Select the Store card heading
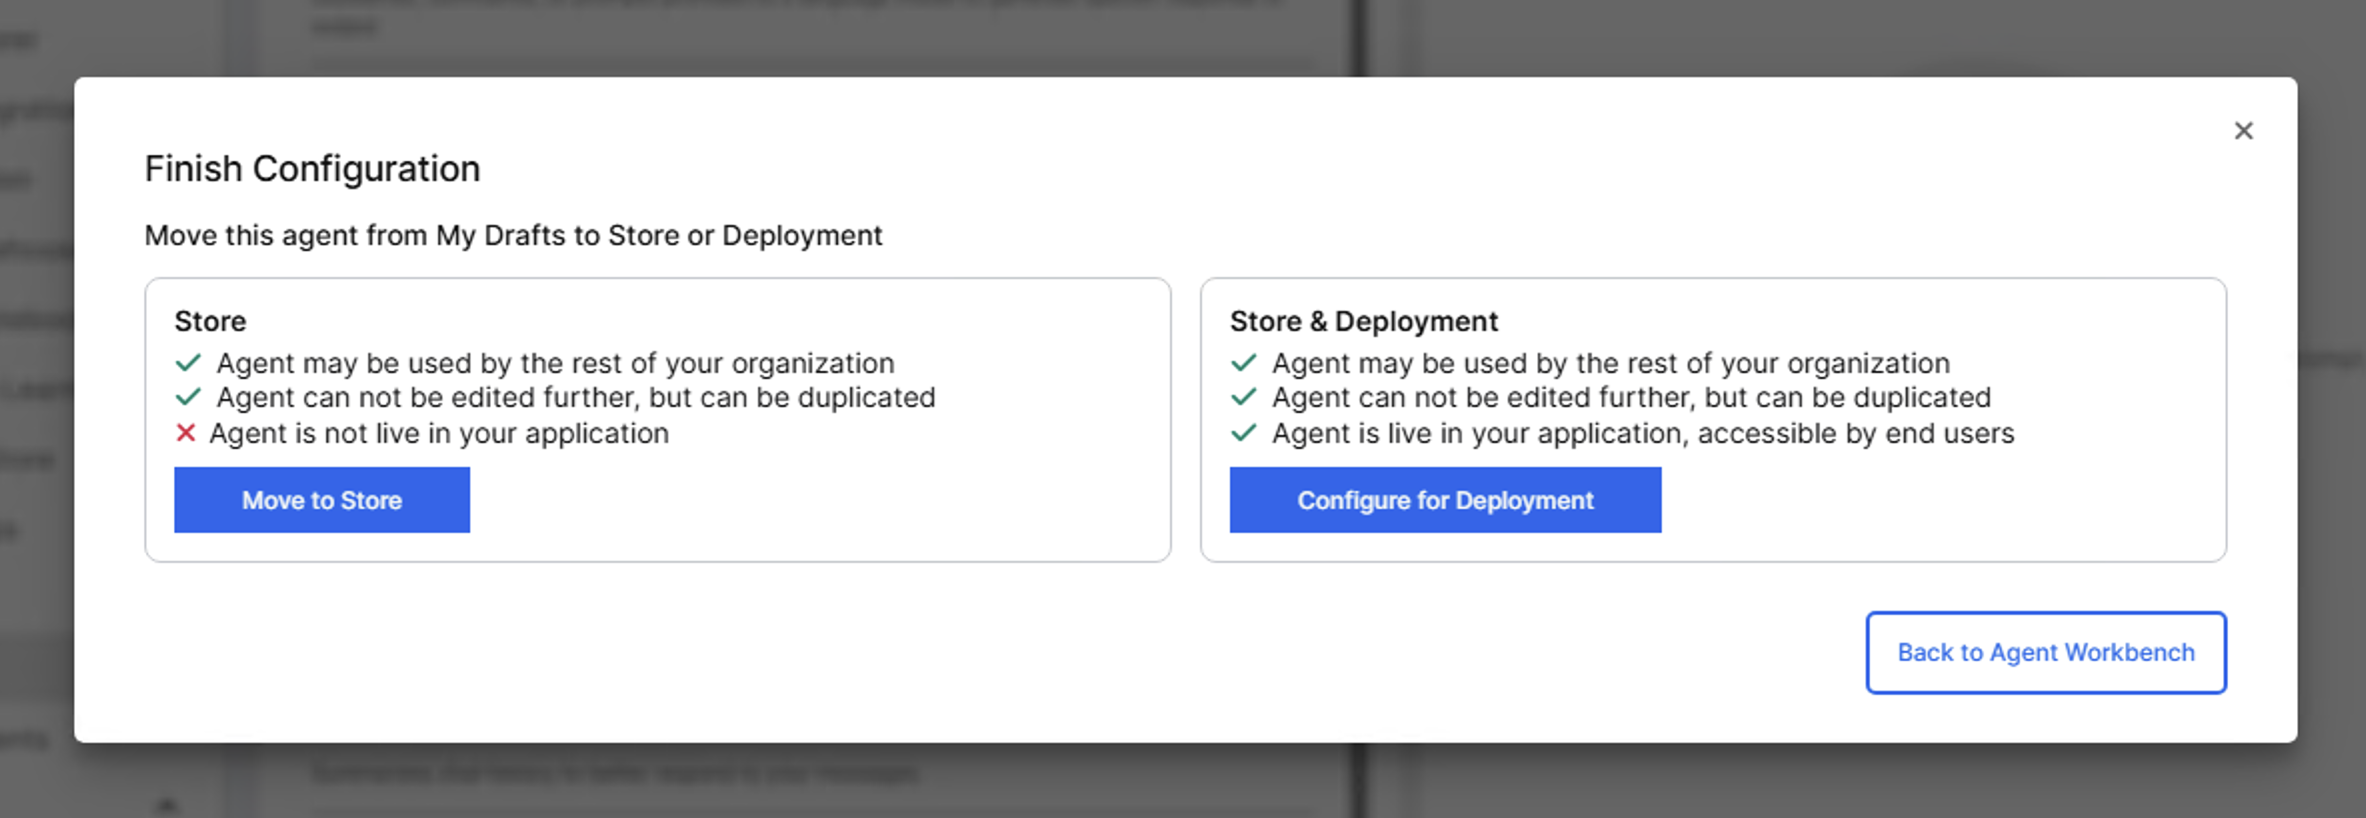This screenshot has width=2366, height=818. coord(210,321)
